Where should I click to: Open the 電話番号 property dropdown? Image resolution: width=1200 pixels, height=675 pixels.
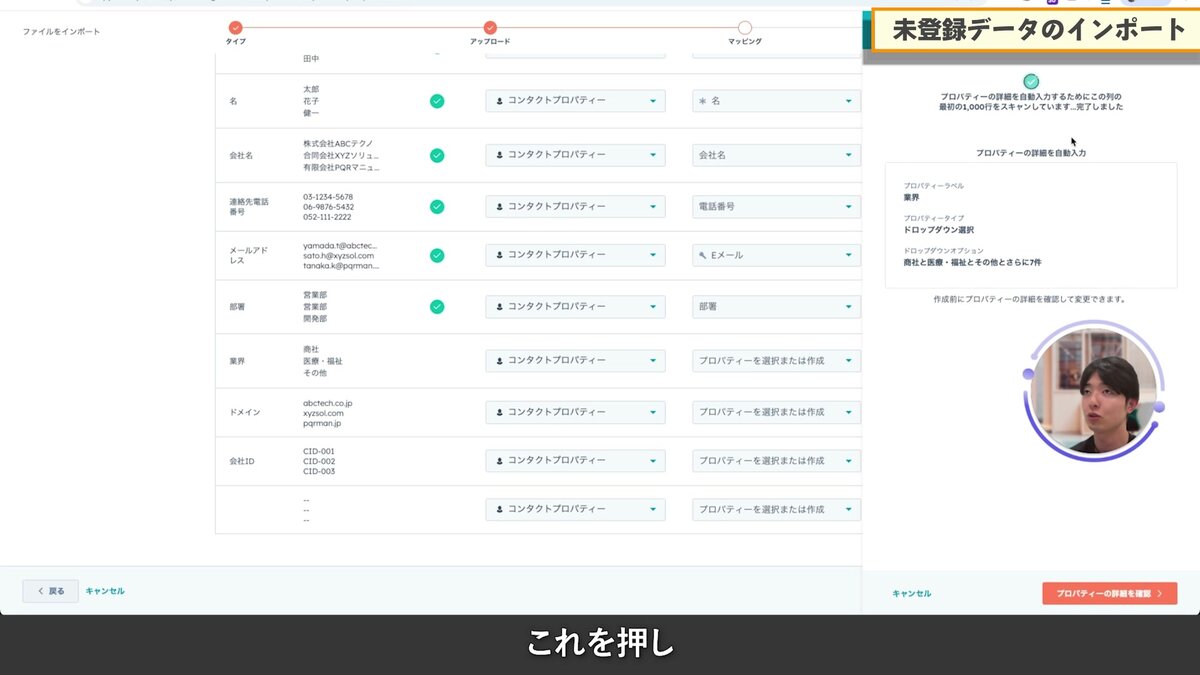point(775,207)
